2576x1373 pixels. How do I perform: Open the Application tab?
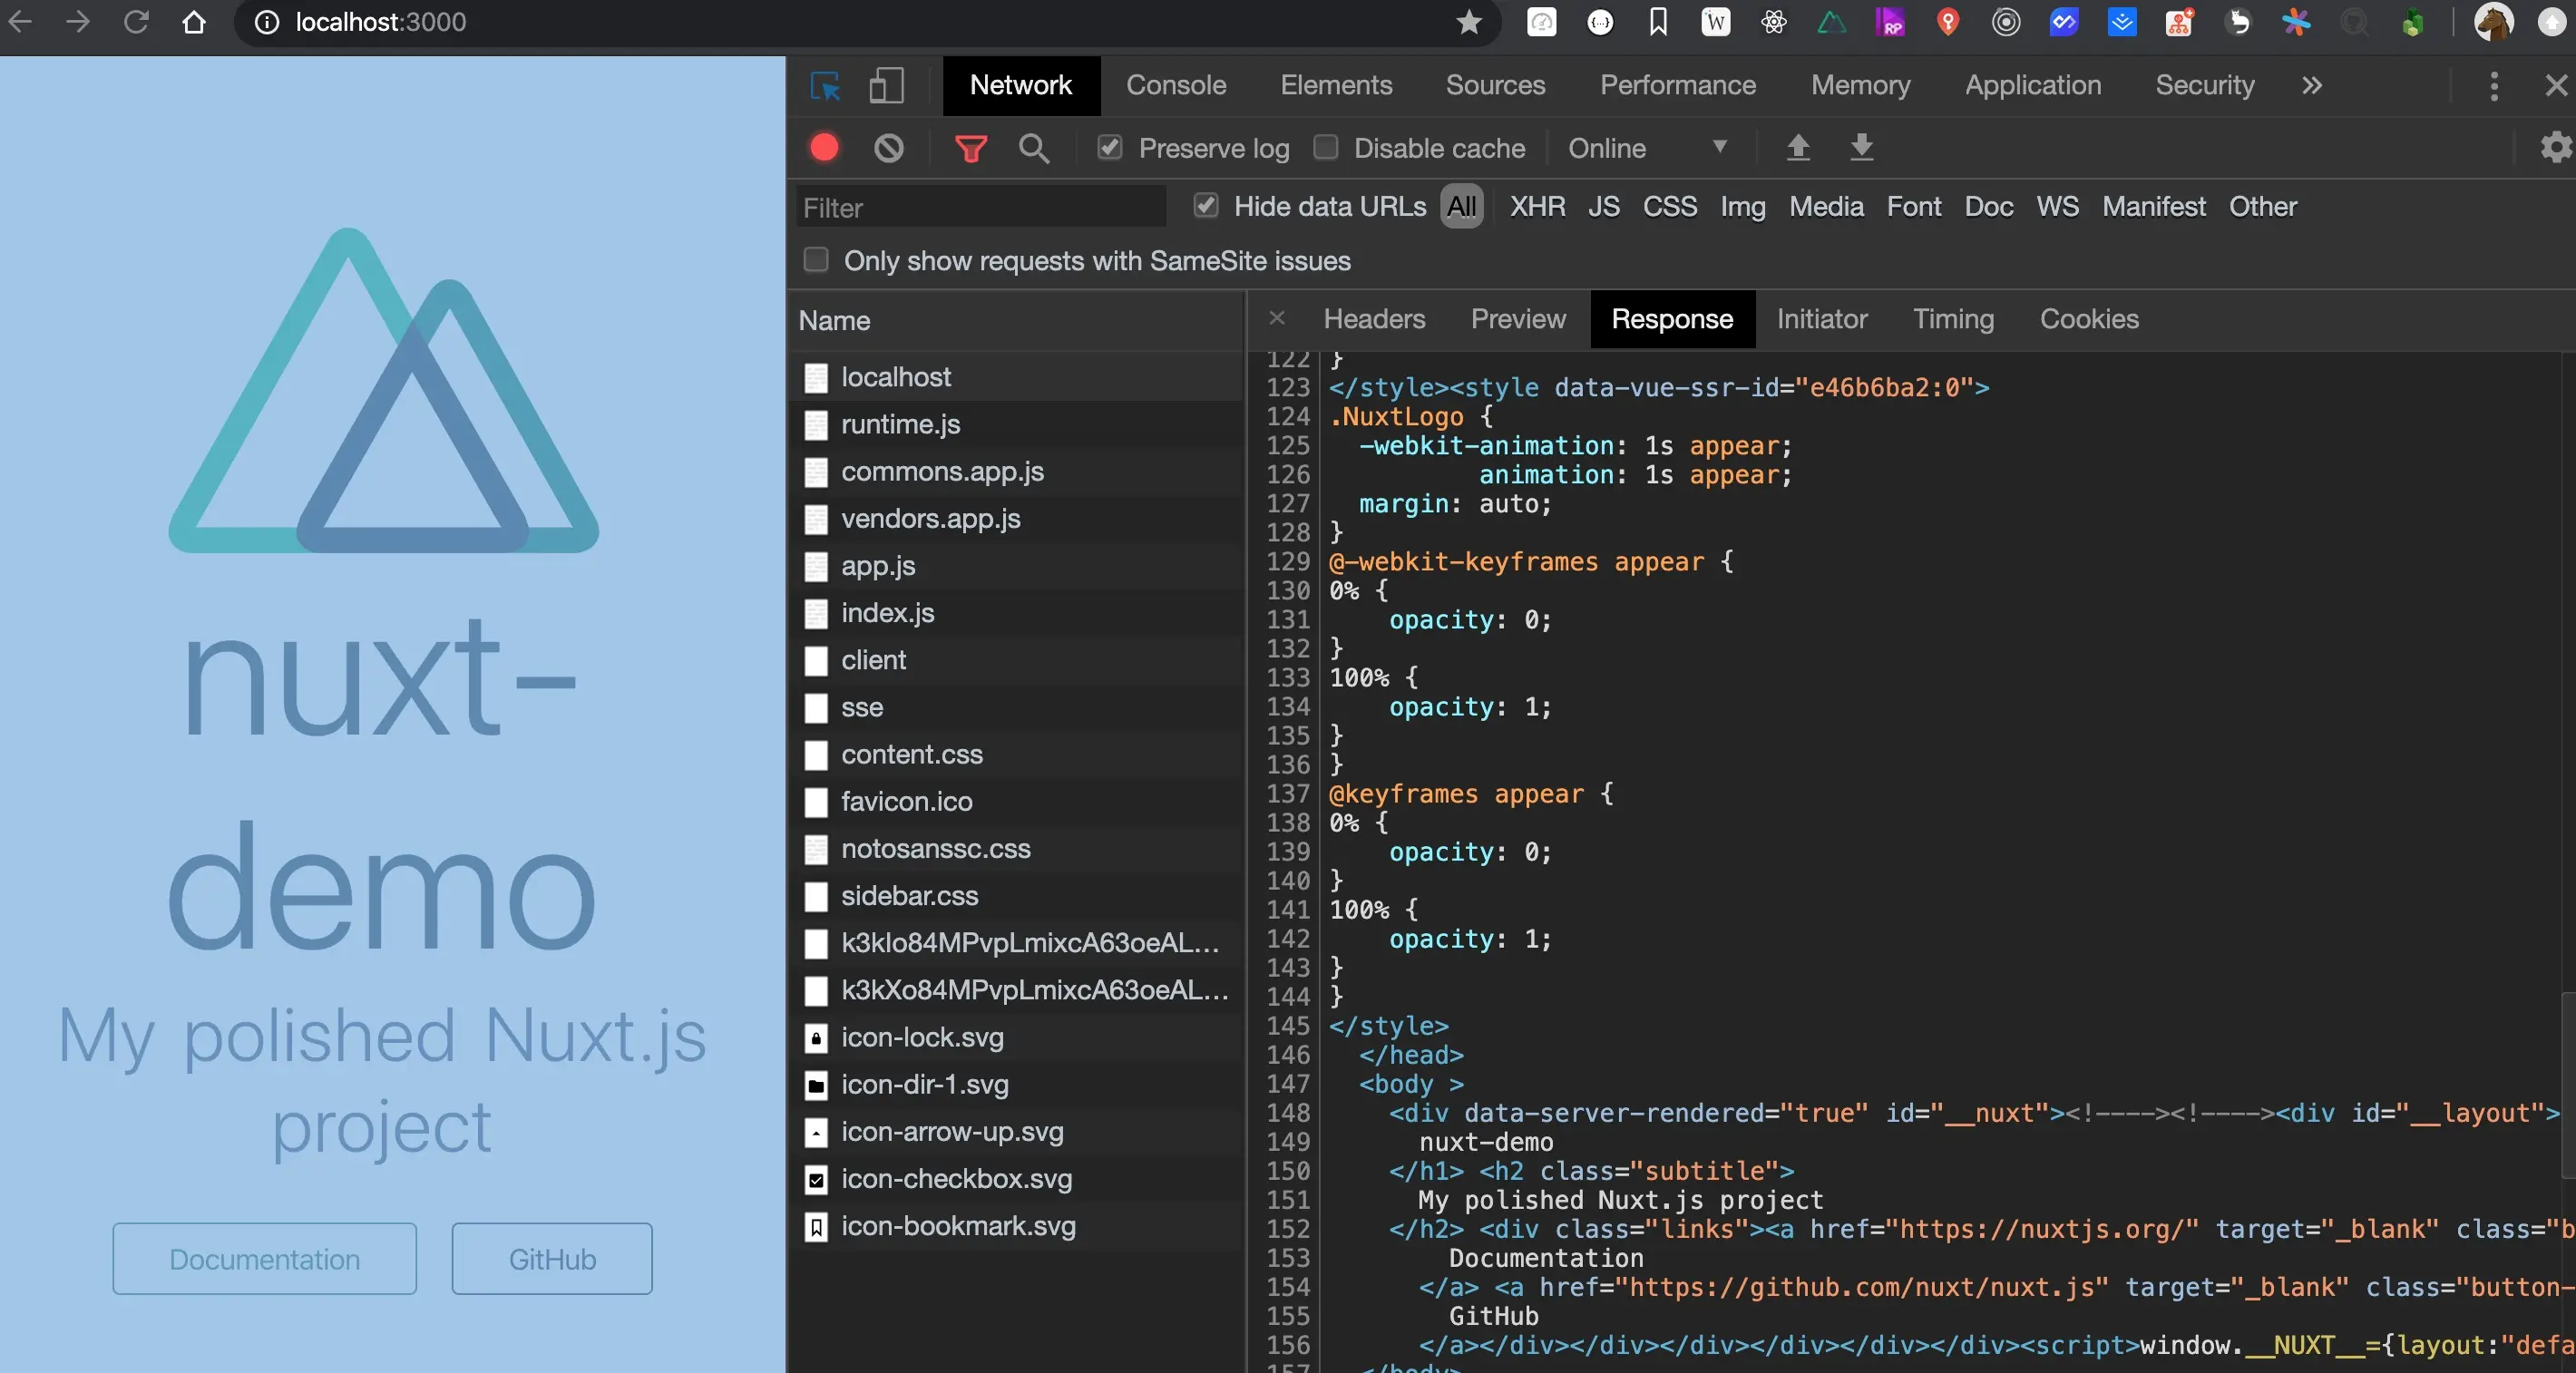coord(2032,86)
